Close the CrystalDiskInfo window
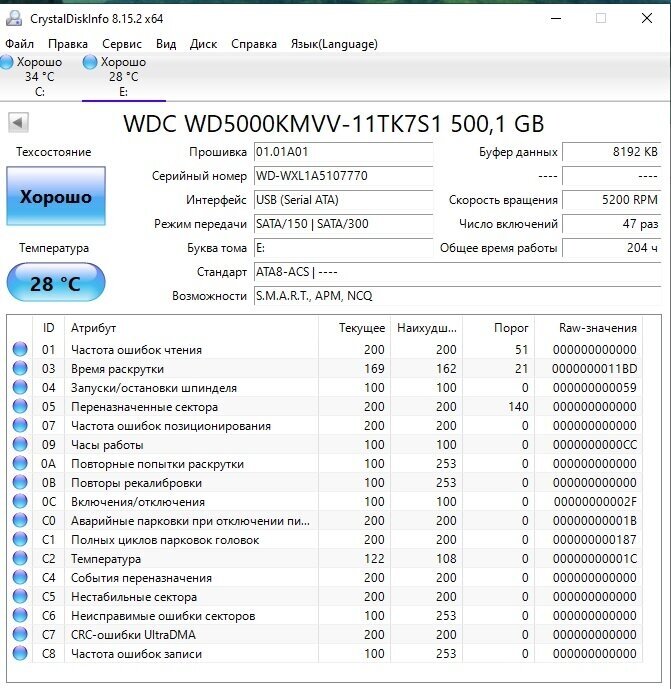 click(x=647, y=18)
